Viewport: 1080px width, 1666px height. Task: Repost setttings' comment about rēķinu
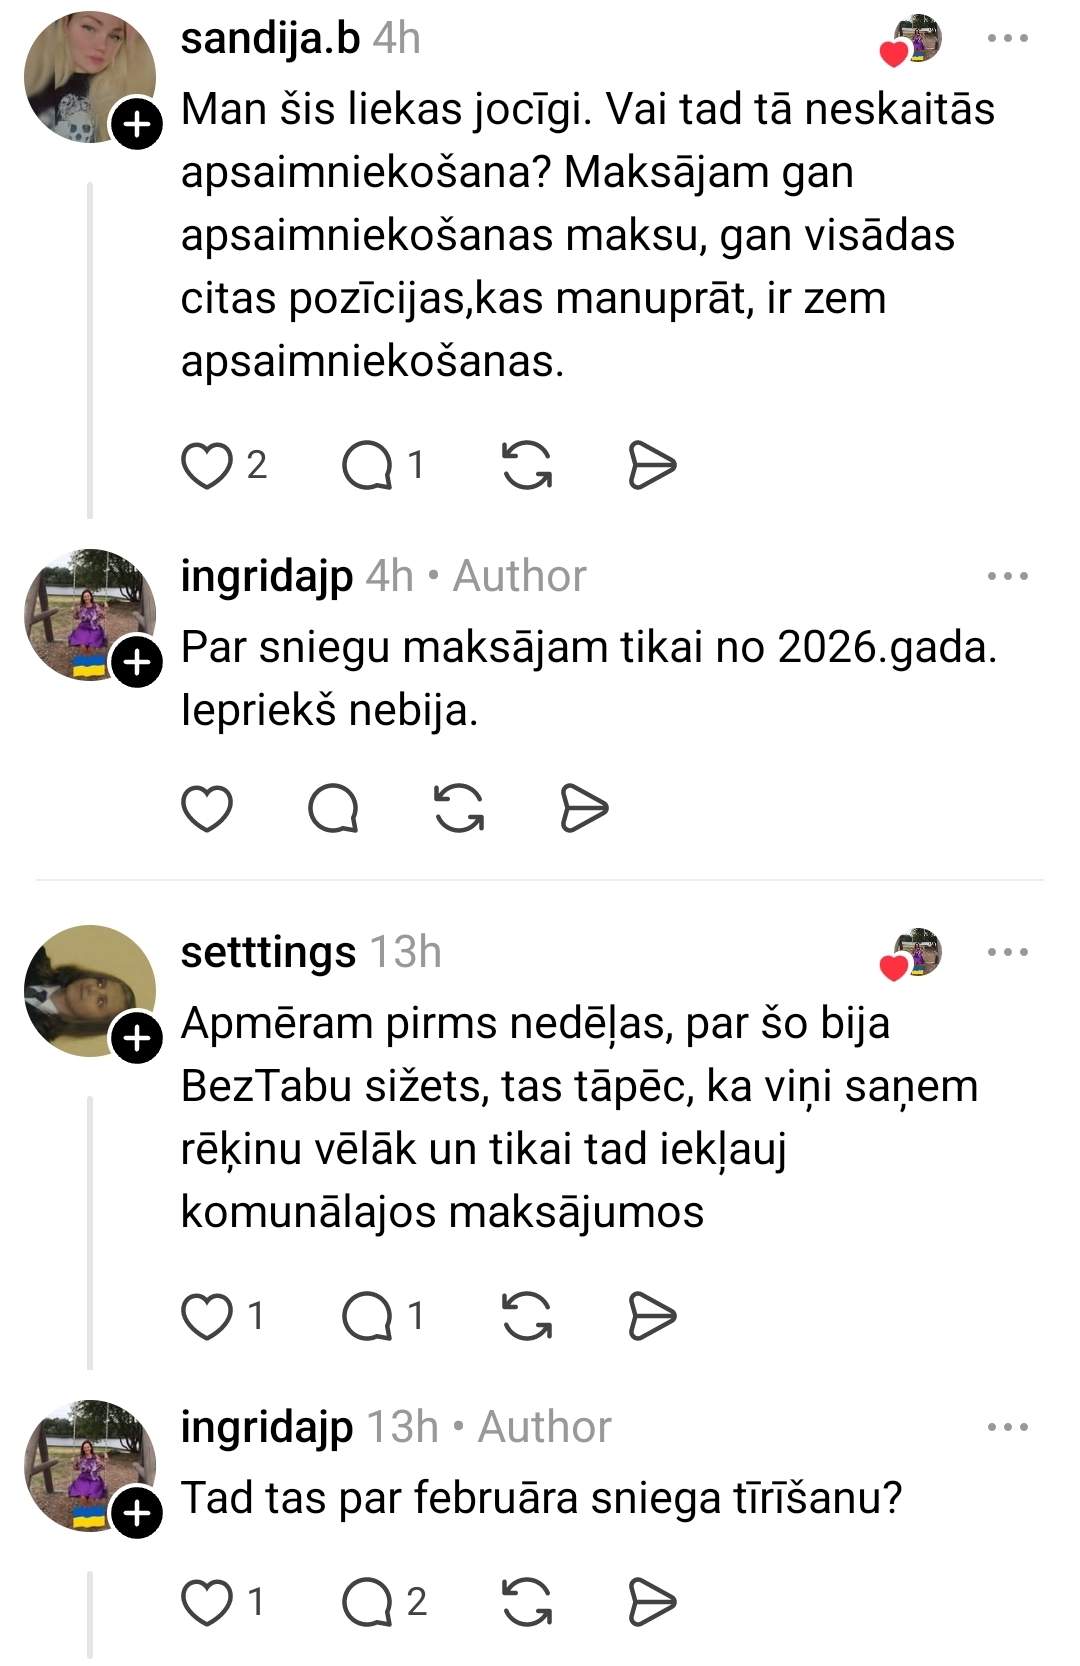pos(527,1316)
